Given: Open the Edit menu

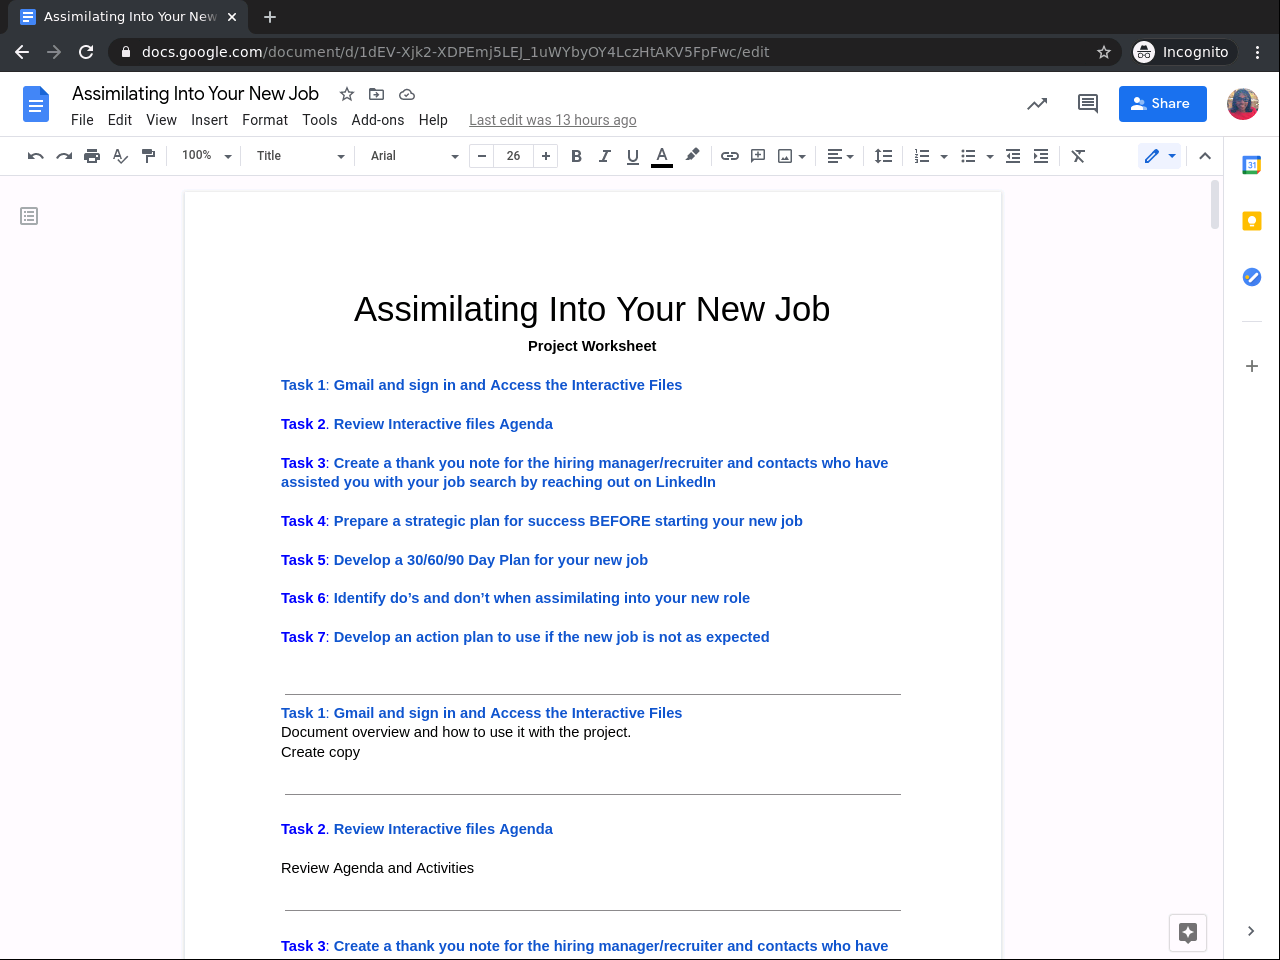Looking at the screenshot, I should [x=120, y=120].
